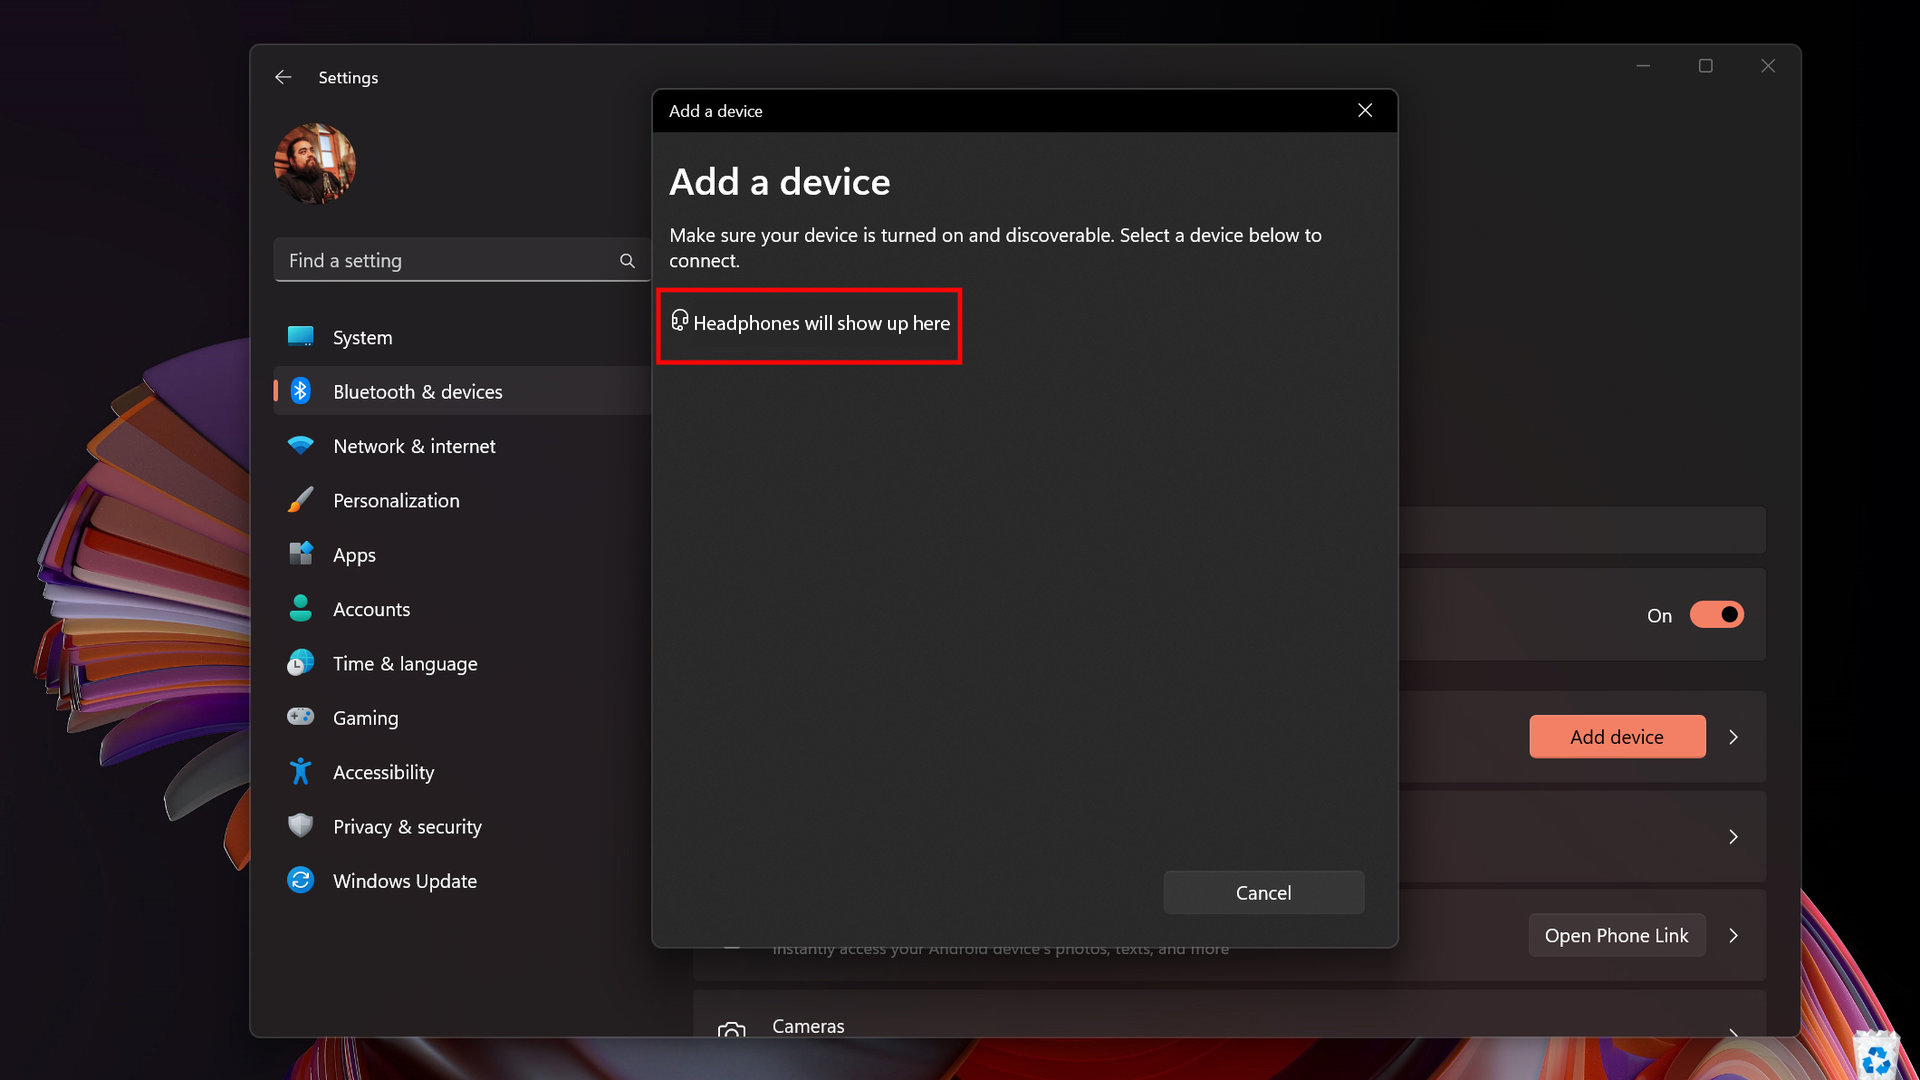
Task: Click the Open Phone Link button
Action: pyautogui.click(x=1616, y=936)
